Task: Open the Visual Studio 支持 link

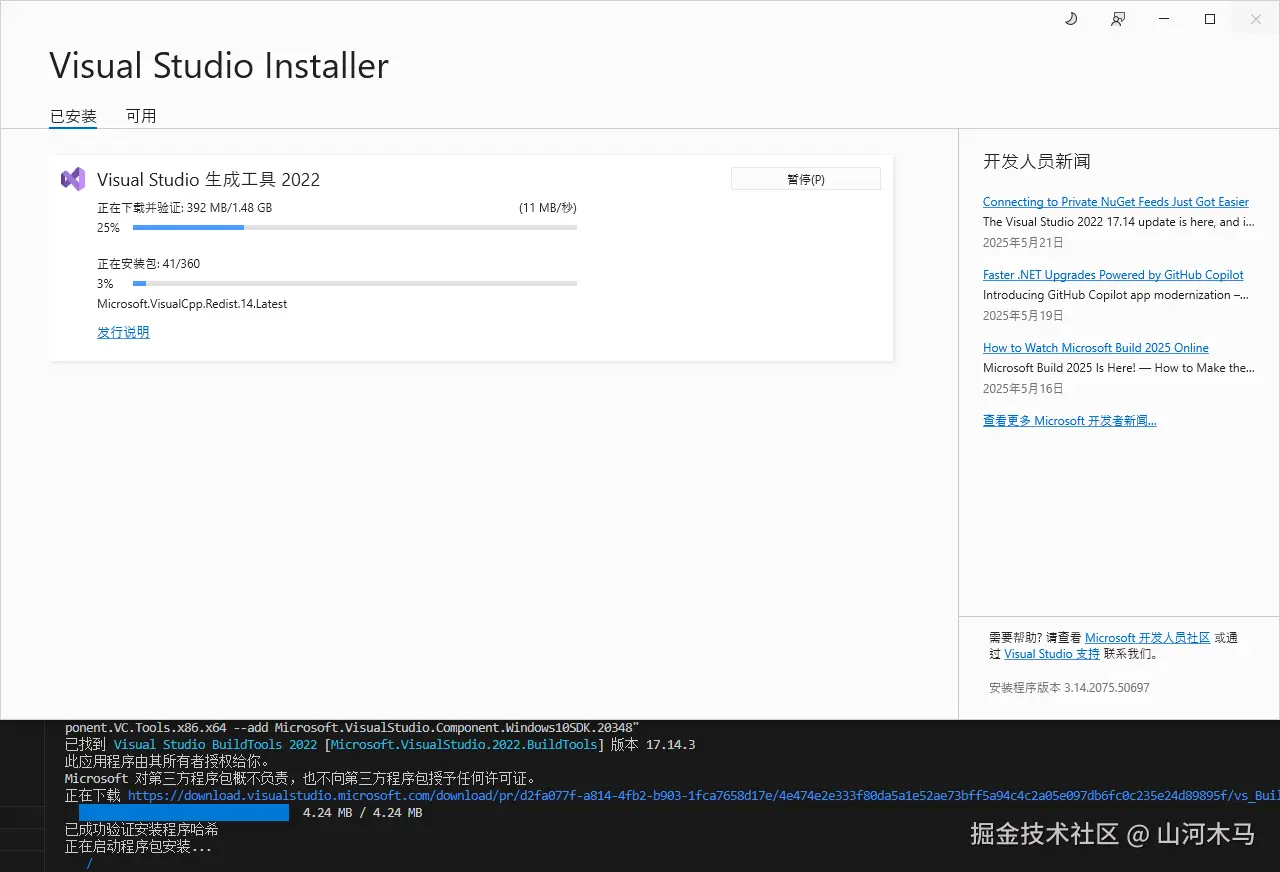Action: tap(1052, 654)
